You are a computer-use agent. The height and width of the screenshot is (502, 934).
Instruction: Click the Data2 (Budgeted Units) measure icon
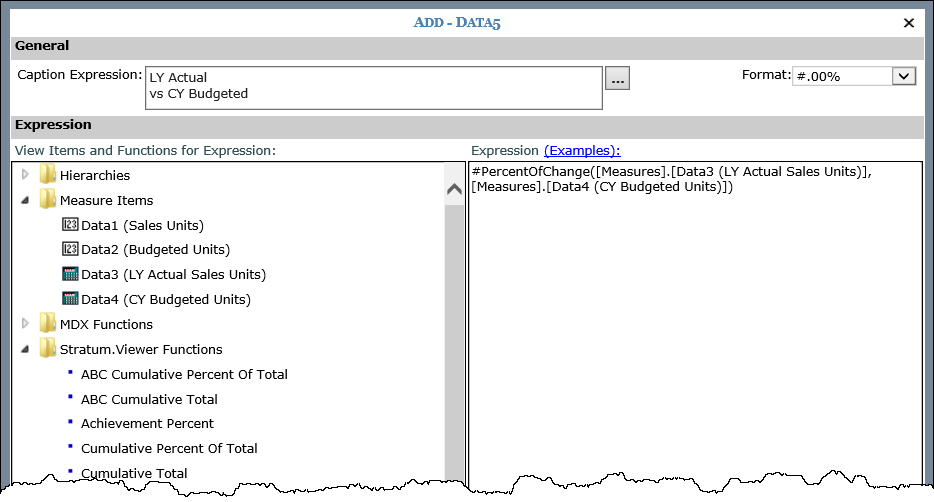[70, 249]
